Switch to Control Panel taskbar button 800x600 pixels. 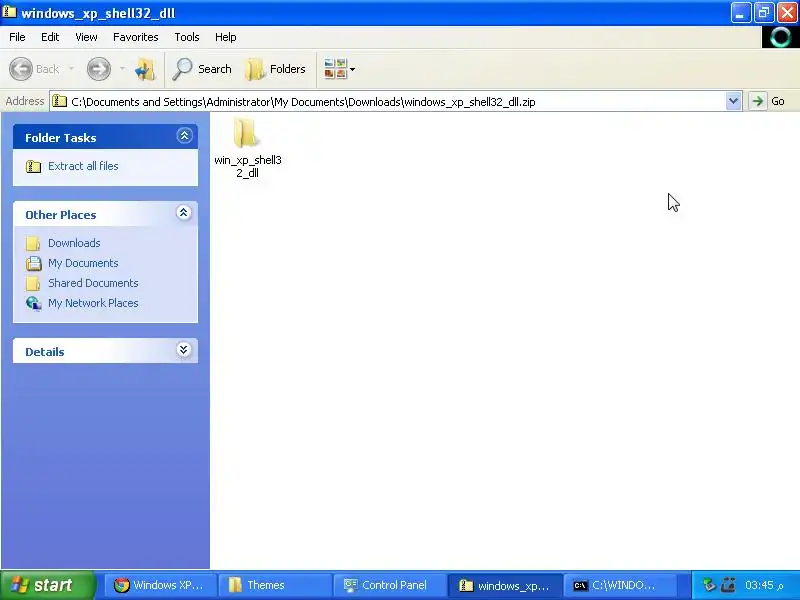click(390, 585)
